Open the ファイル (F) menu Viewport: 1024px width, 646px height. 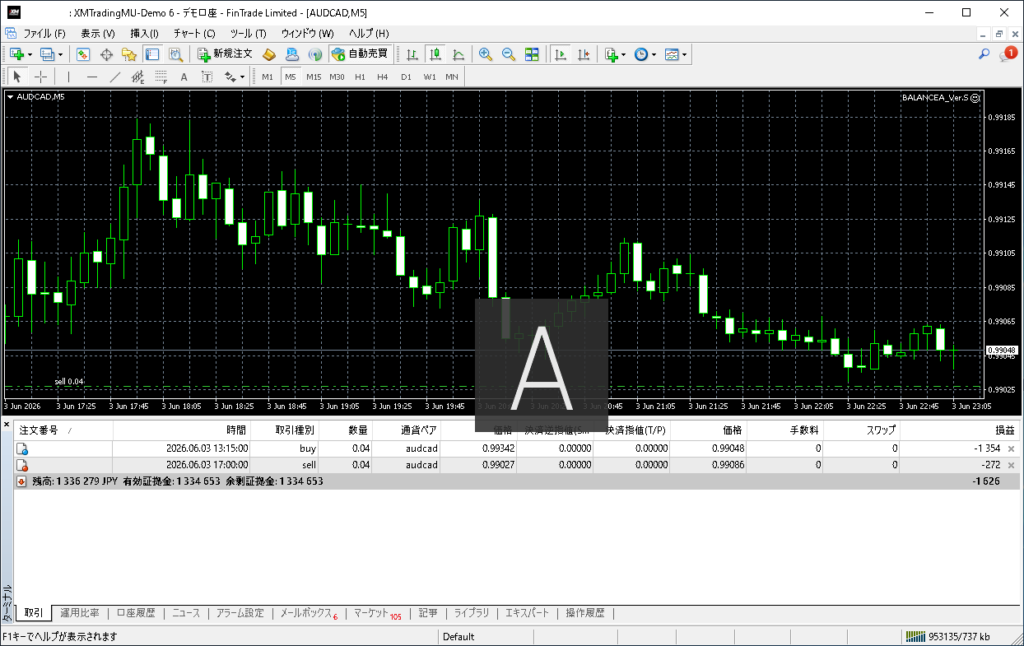click(x=44, y=33)
